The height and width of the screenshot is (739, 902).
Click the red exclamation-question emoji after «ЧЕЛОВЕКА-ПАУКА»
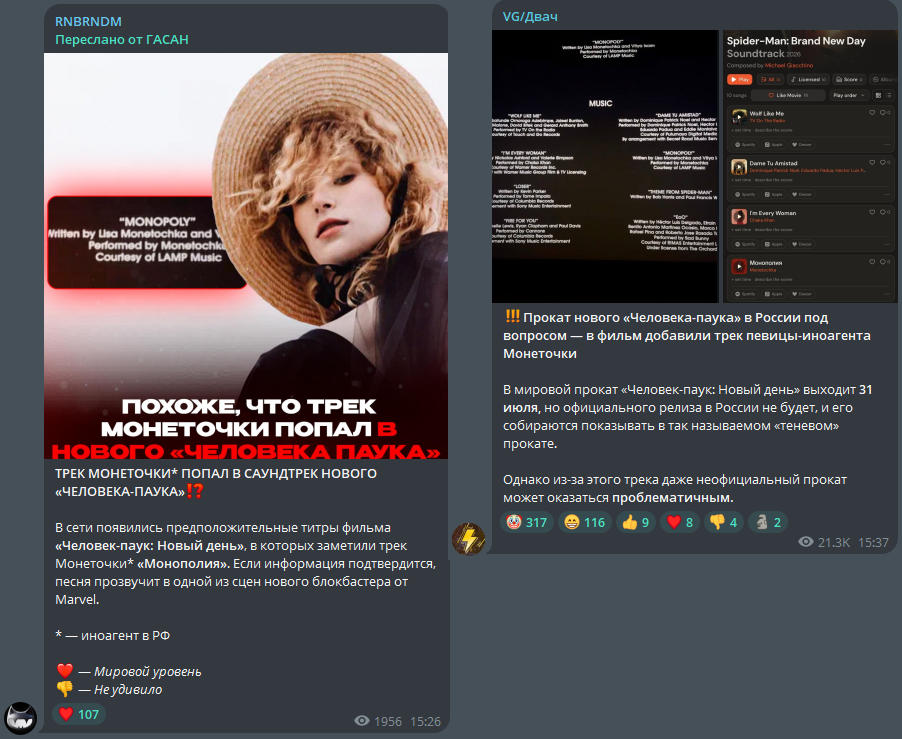[195, 491]
